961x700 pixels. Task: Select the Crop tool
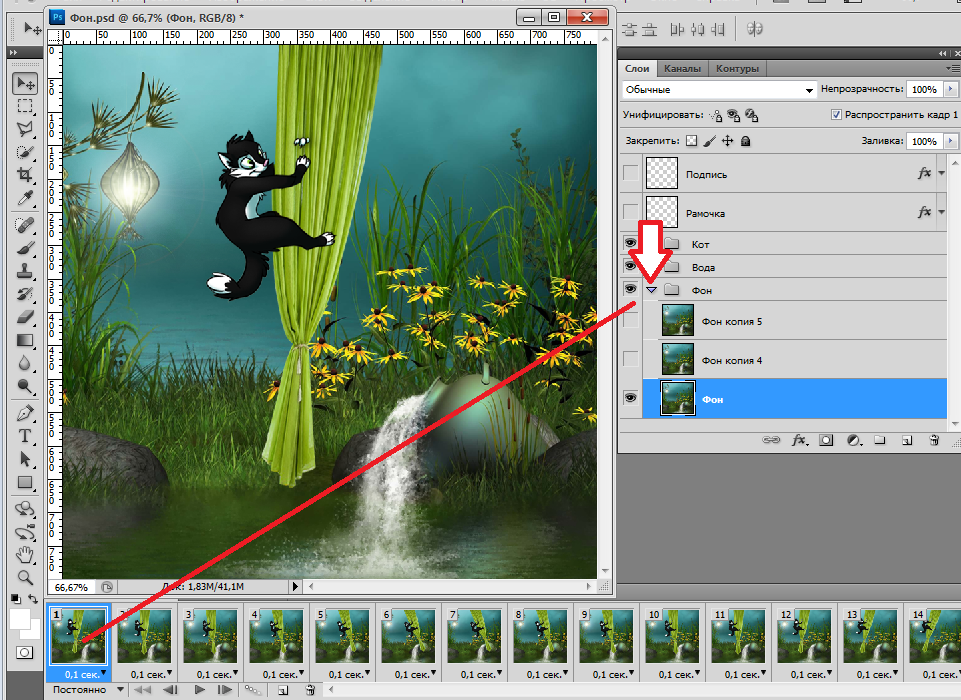click(26, 175)
